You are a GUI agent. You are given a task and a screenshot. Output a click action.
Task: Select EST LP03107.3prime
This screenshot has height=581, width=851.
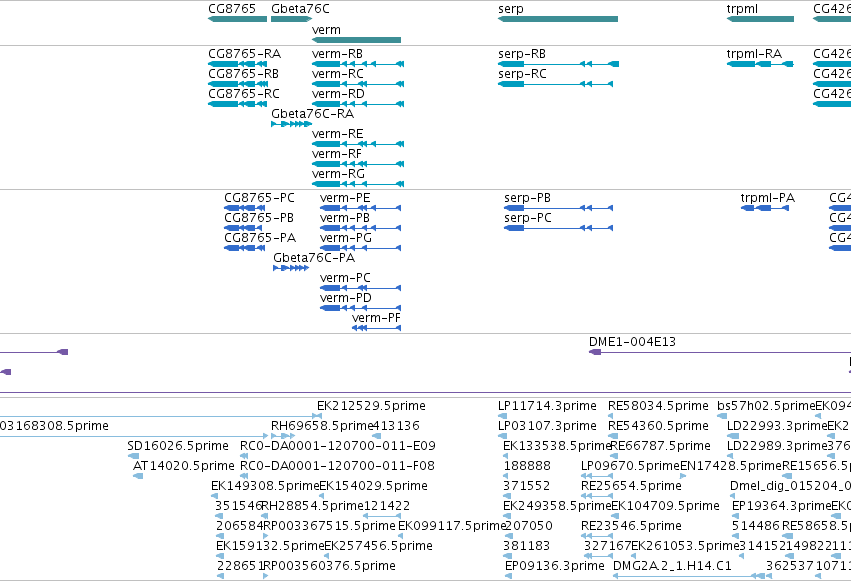point(503,436)
